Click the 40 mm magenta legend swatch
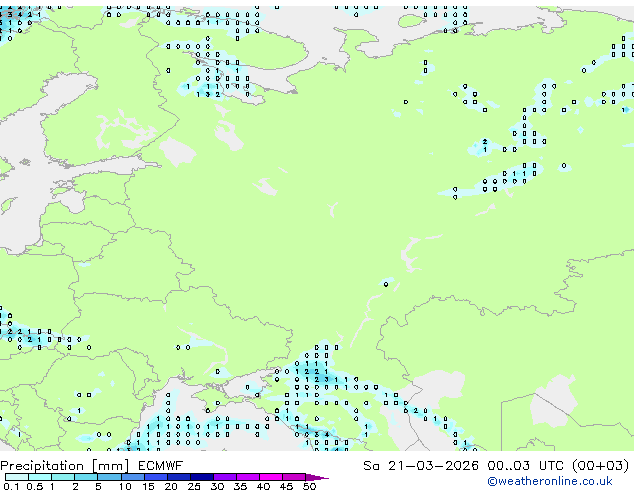Viewport: 634px width, 490px height. (x=271, y=477)
